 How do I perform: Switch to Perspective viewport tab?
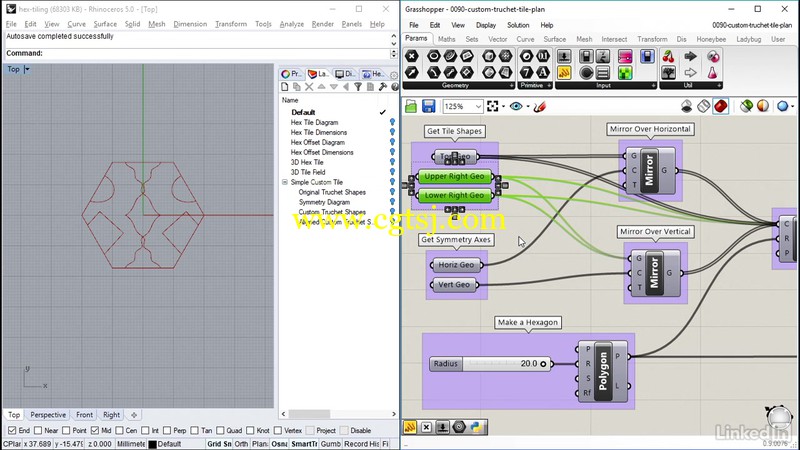point(48,415)
